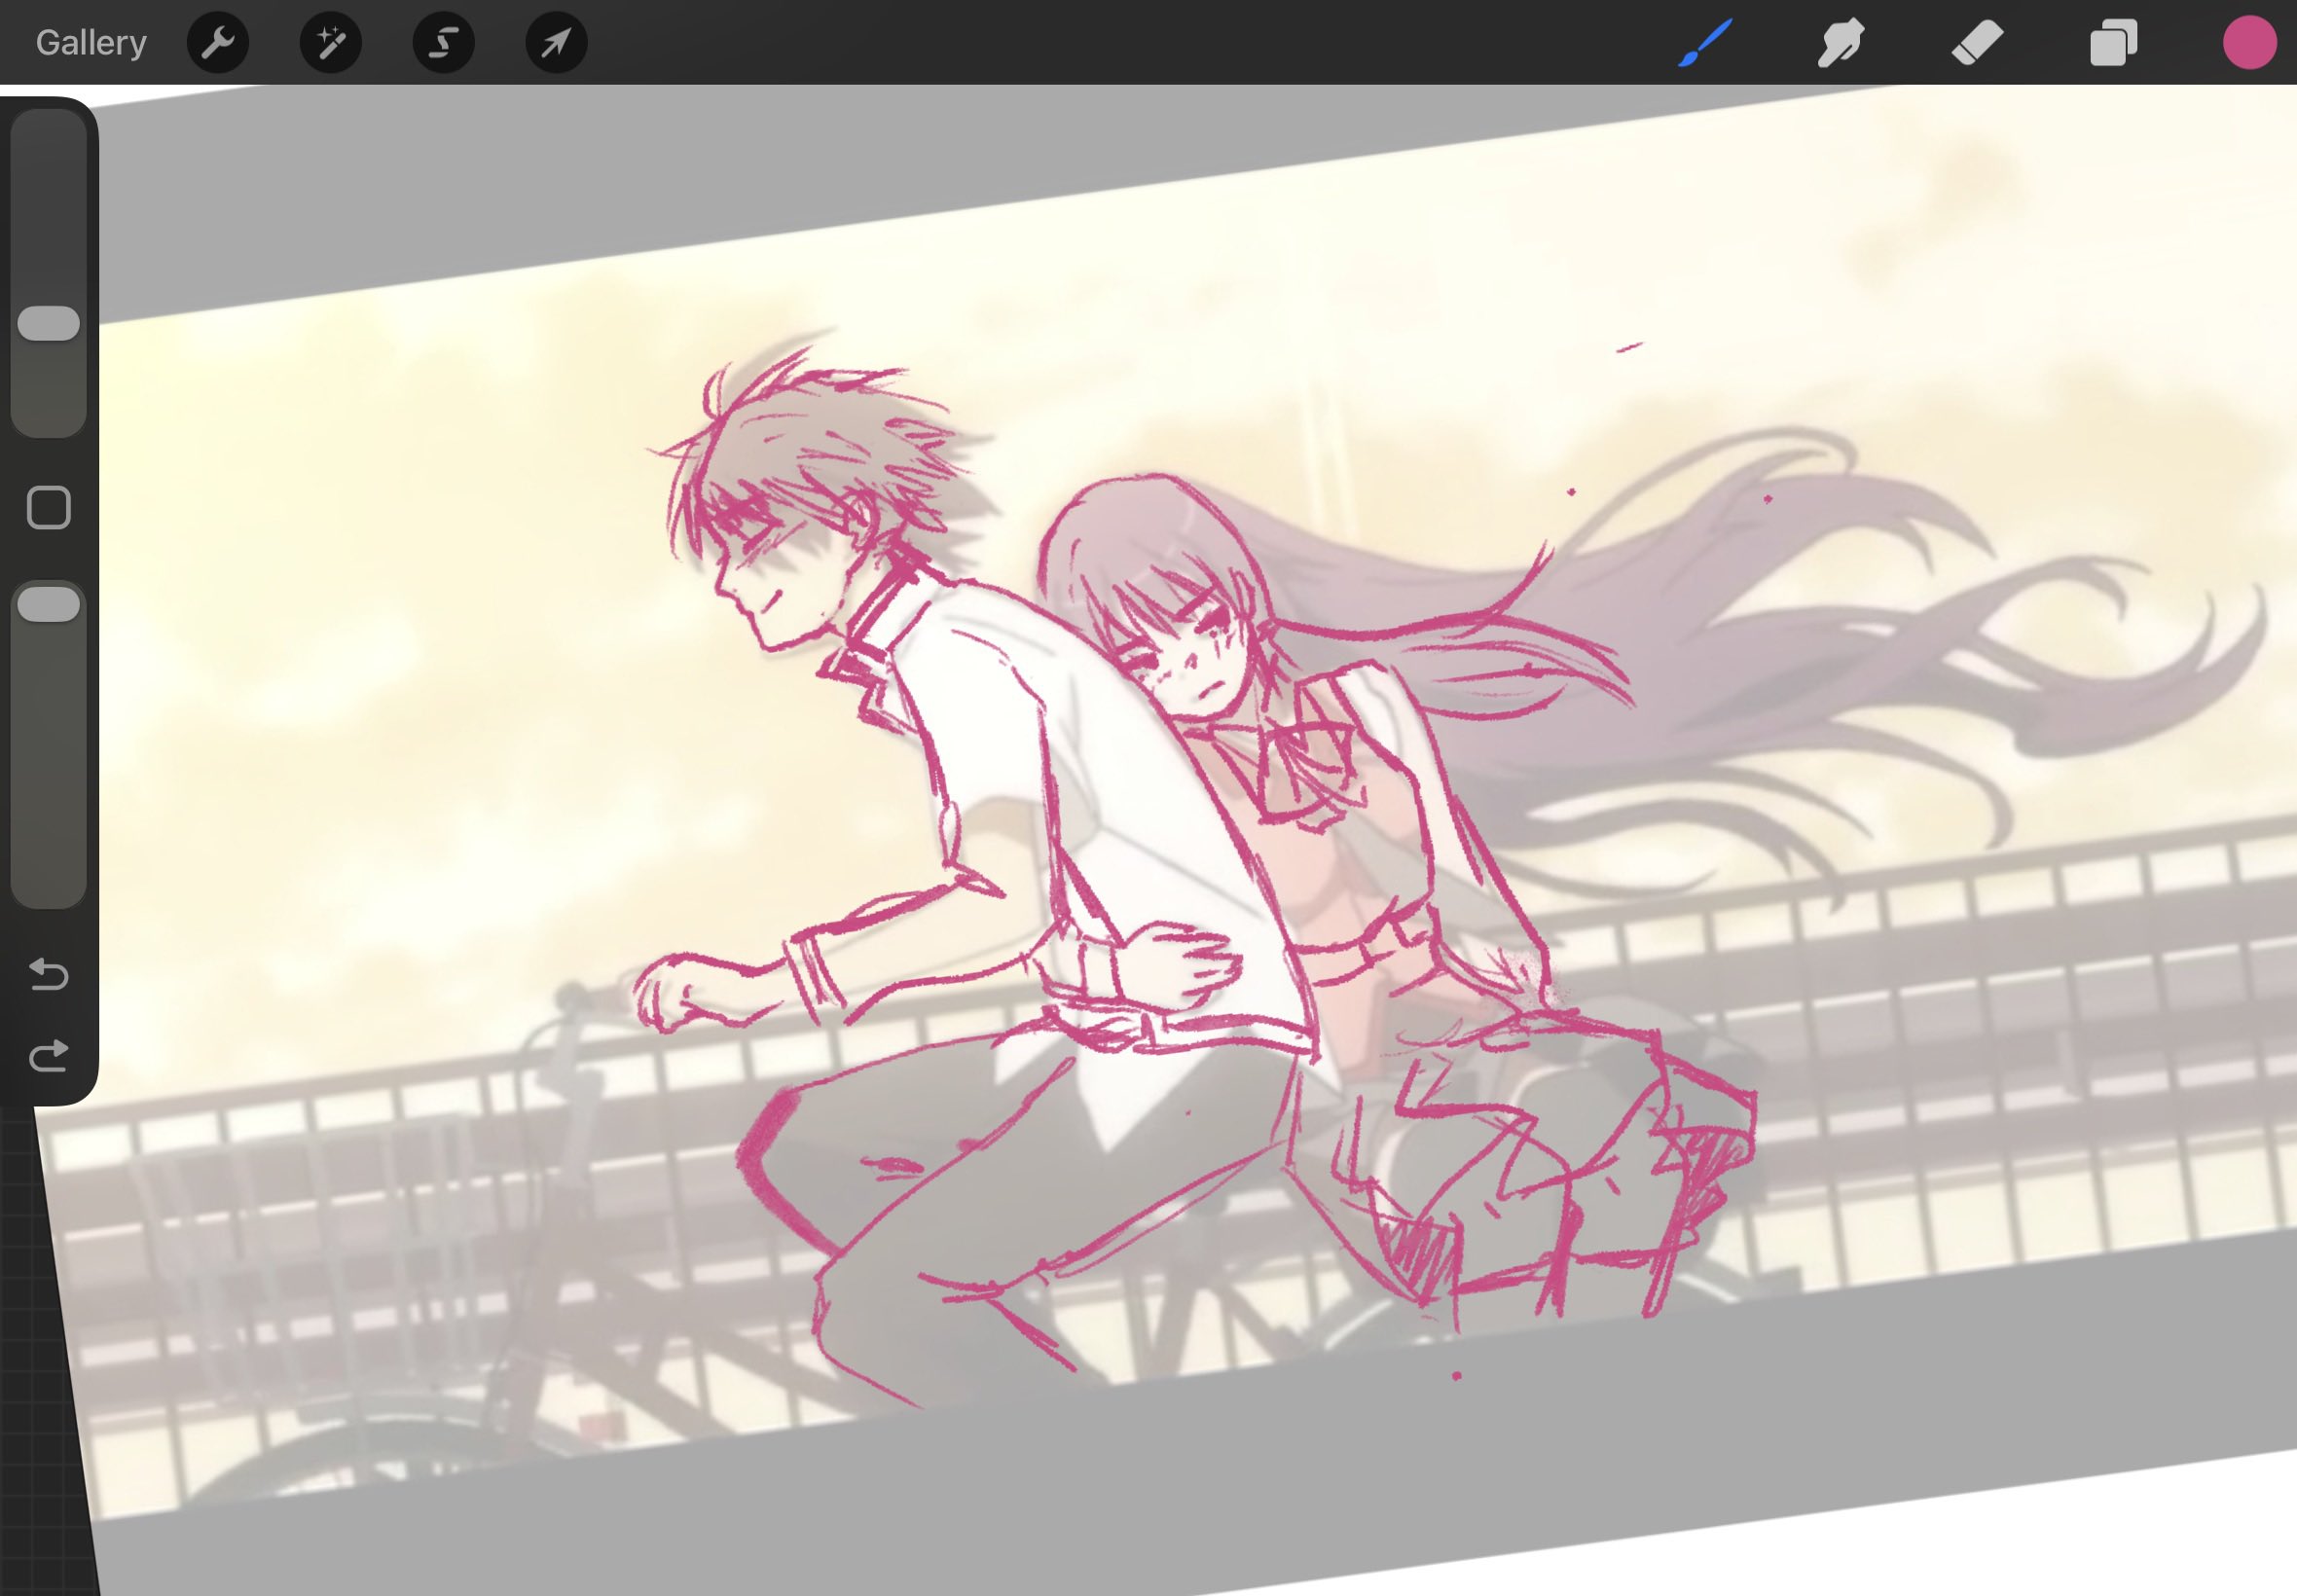Screen dimensions: 2297x1596
Task: Return to the Gallery
Action: point(91,43)
